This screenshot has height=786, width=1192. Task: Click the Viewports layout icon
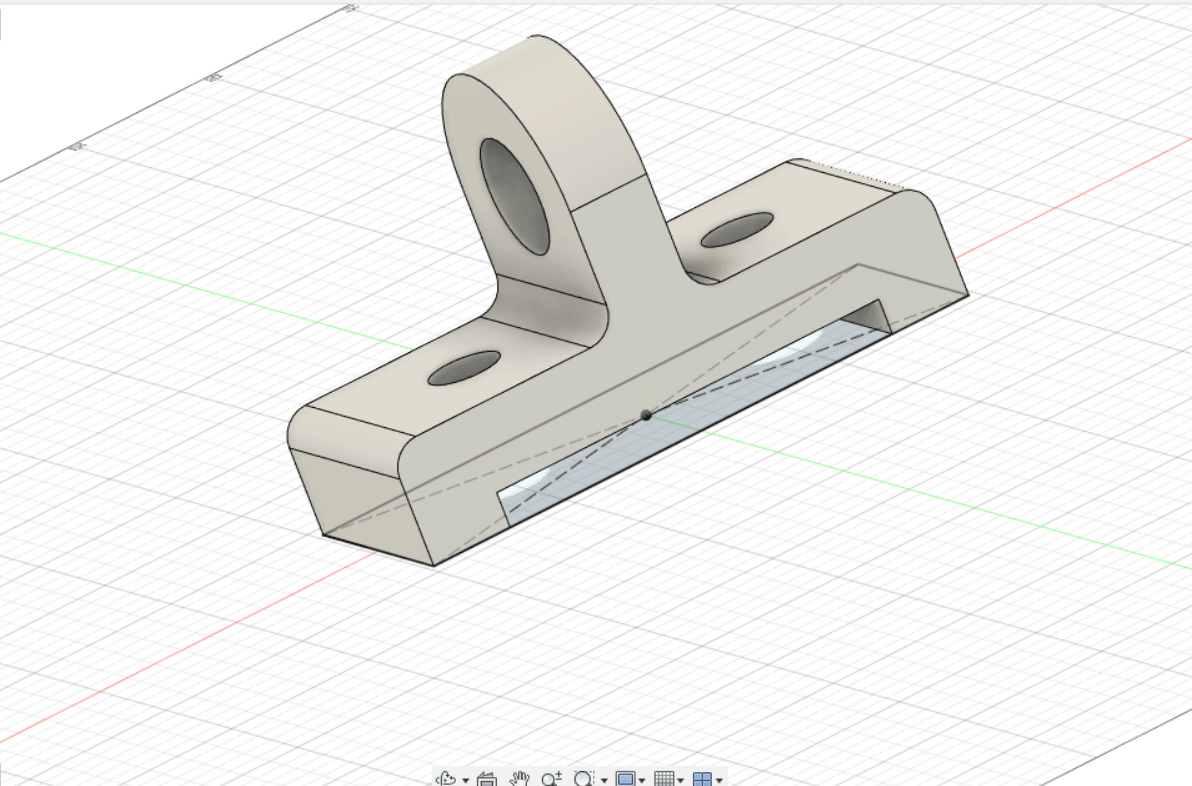pos(702,778)
